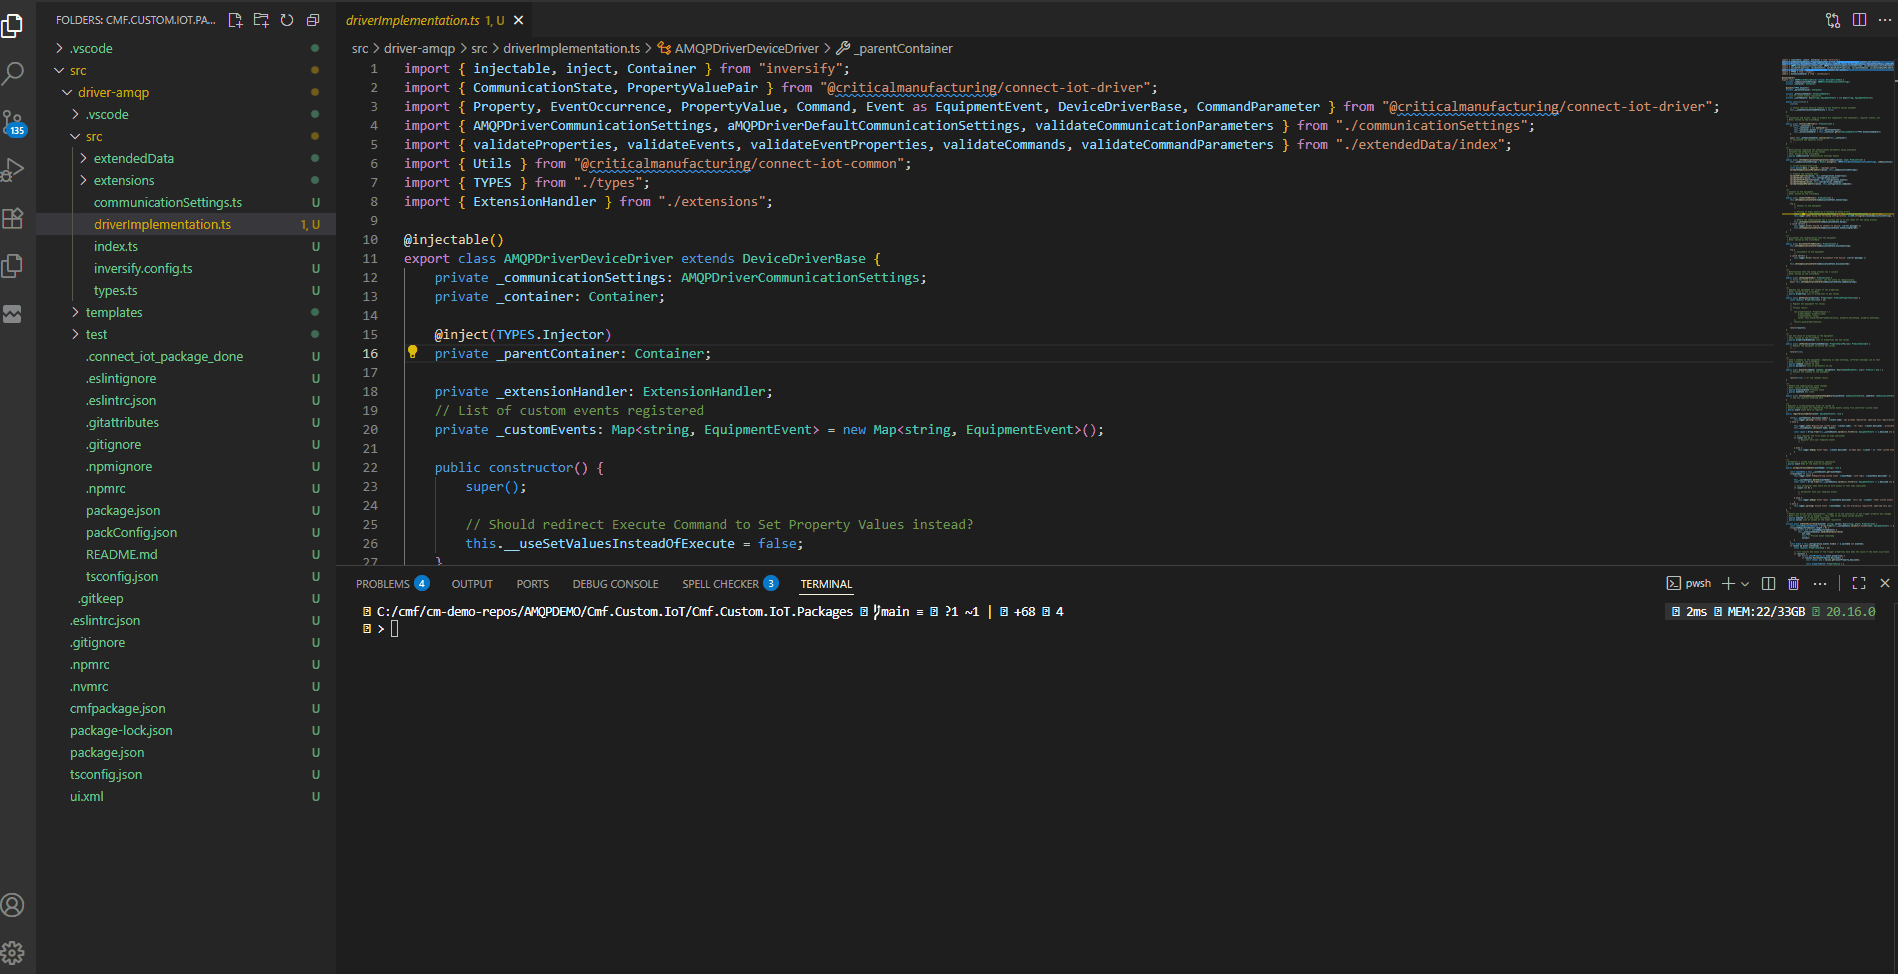The height and width of the screenshot is (974, 1898).
Task: Click the code minimap overview
Action: (1837, 300)
